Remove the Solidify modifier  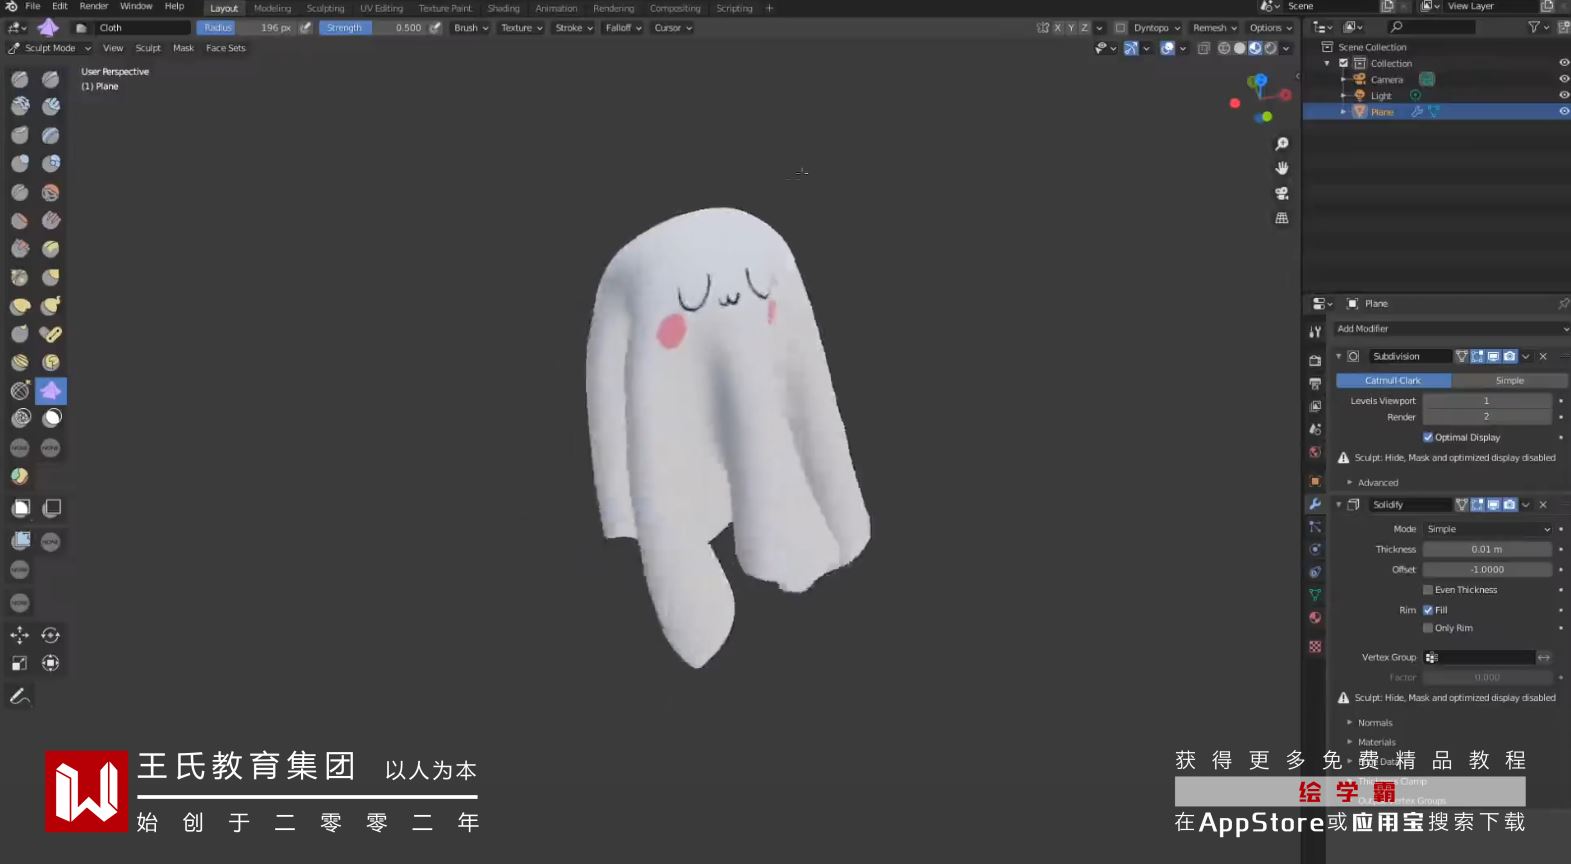pyautogui.click(x=1543, y=505)
